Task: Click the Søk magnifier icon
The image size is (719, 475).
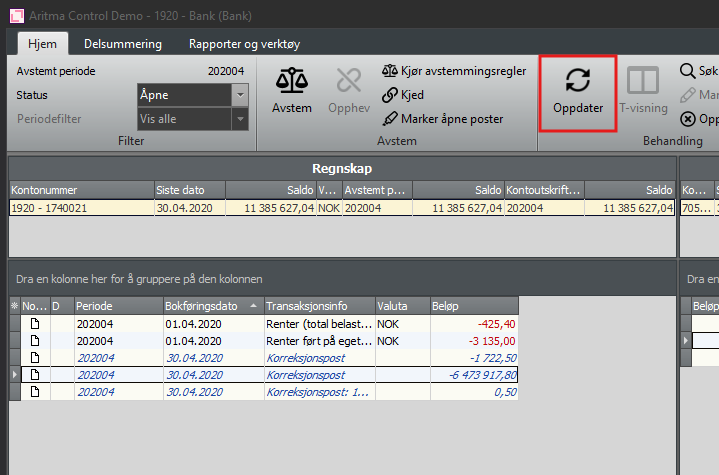Action: coord(688,71)
